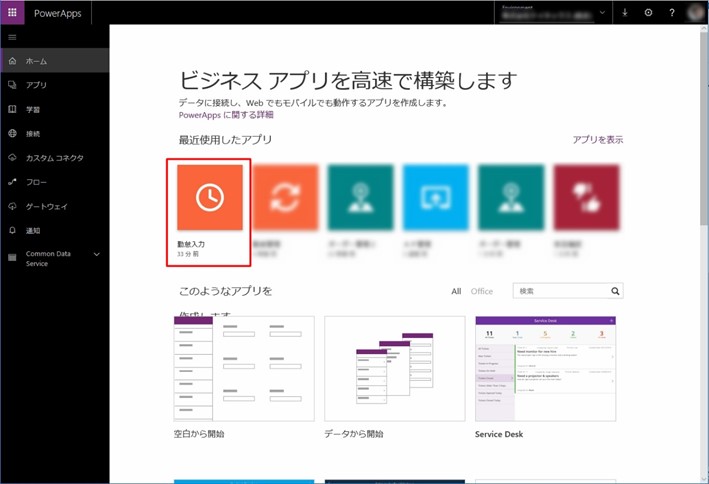Open the 空白から開始 template thumbnail
The height and width of the screenshot is (484, 709).
(x=244, y=369)
